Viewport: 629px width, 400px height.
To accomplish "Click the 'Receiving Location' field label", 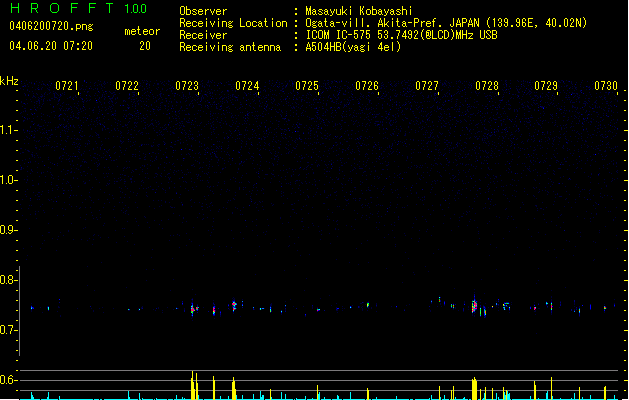I will click(233, 23).
